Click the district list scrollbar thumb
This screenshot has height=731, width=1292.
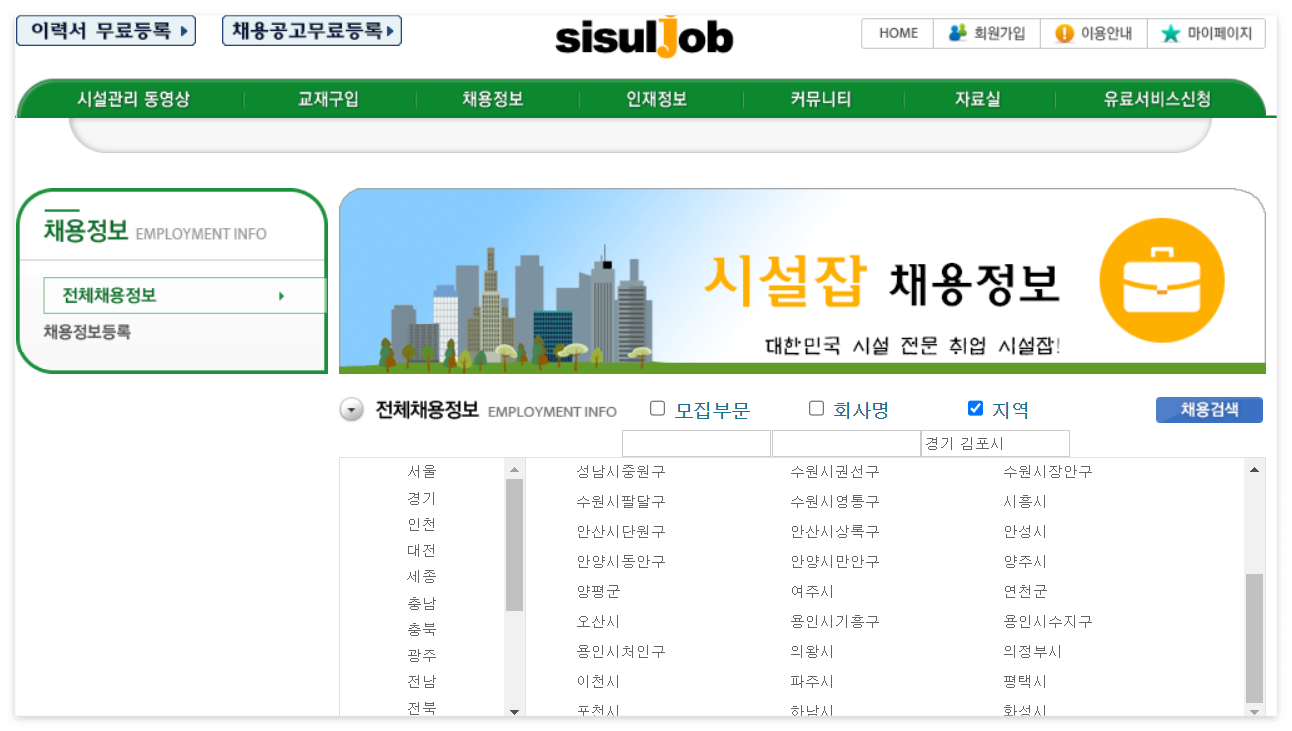pyautogui.click(x=1254, y=638)
